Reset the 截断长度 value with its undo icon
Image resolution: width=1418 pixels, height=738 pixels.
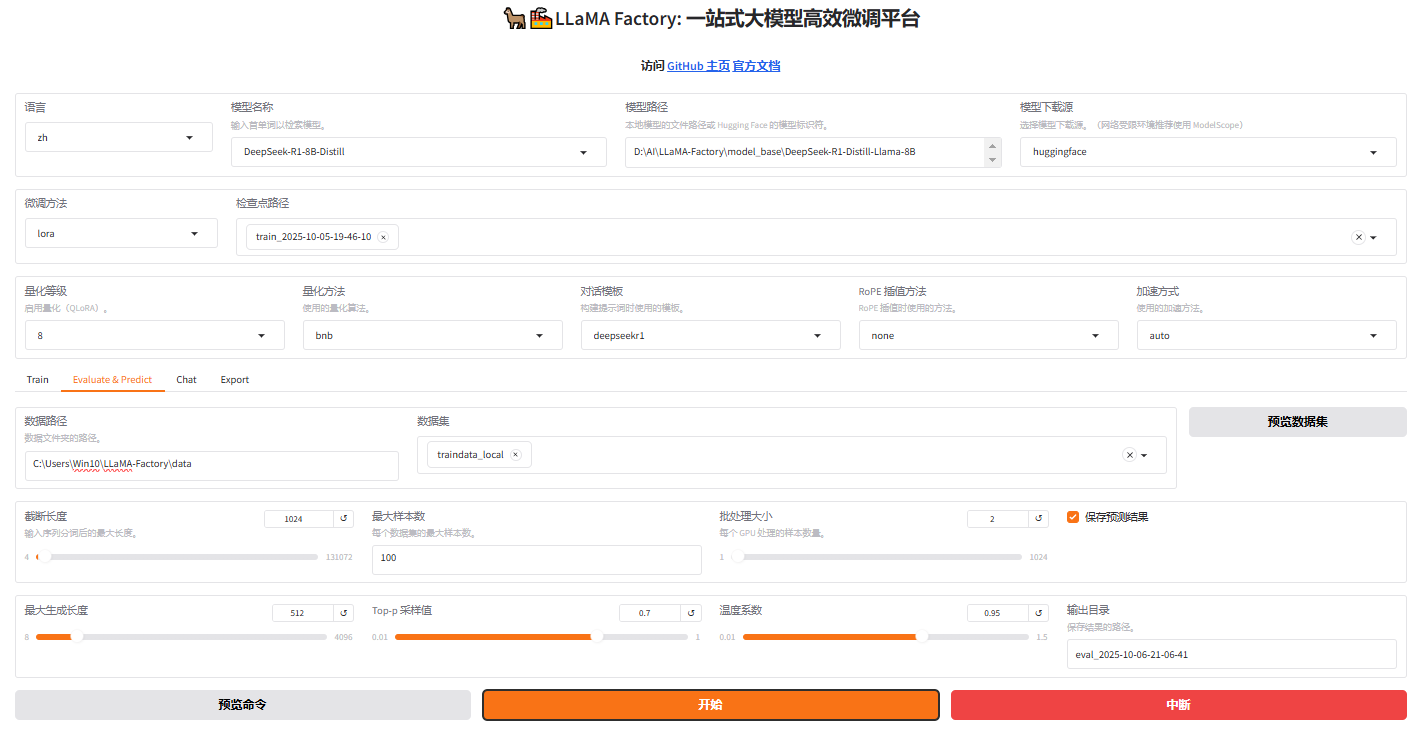click(x=343, y=519)
